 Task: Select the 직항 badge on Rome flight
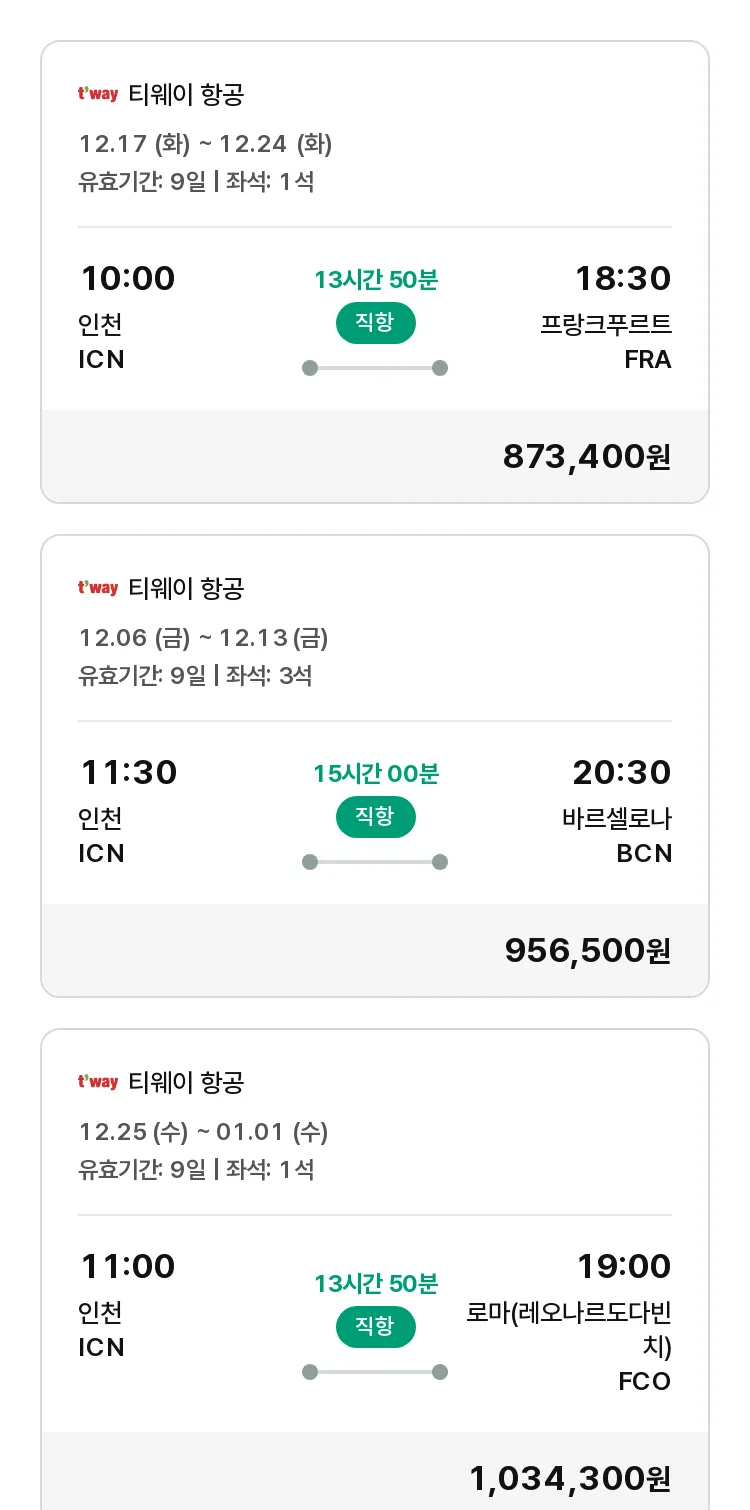point(375,1327)
